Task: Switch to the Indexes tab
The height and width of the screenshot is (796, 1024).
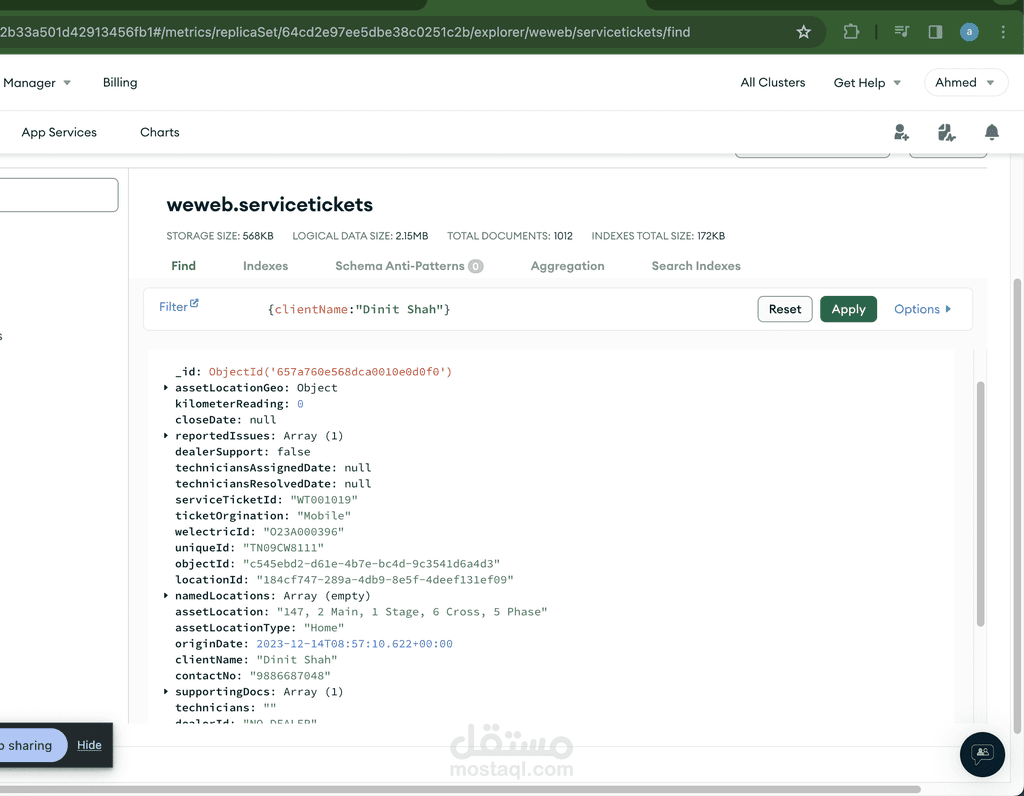Action: [265, 266]
